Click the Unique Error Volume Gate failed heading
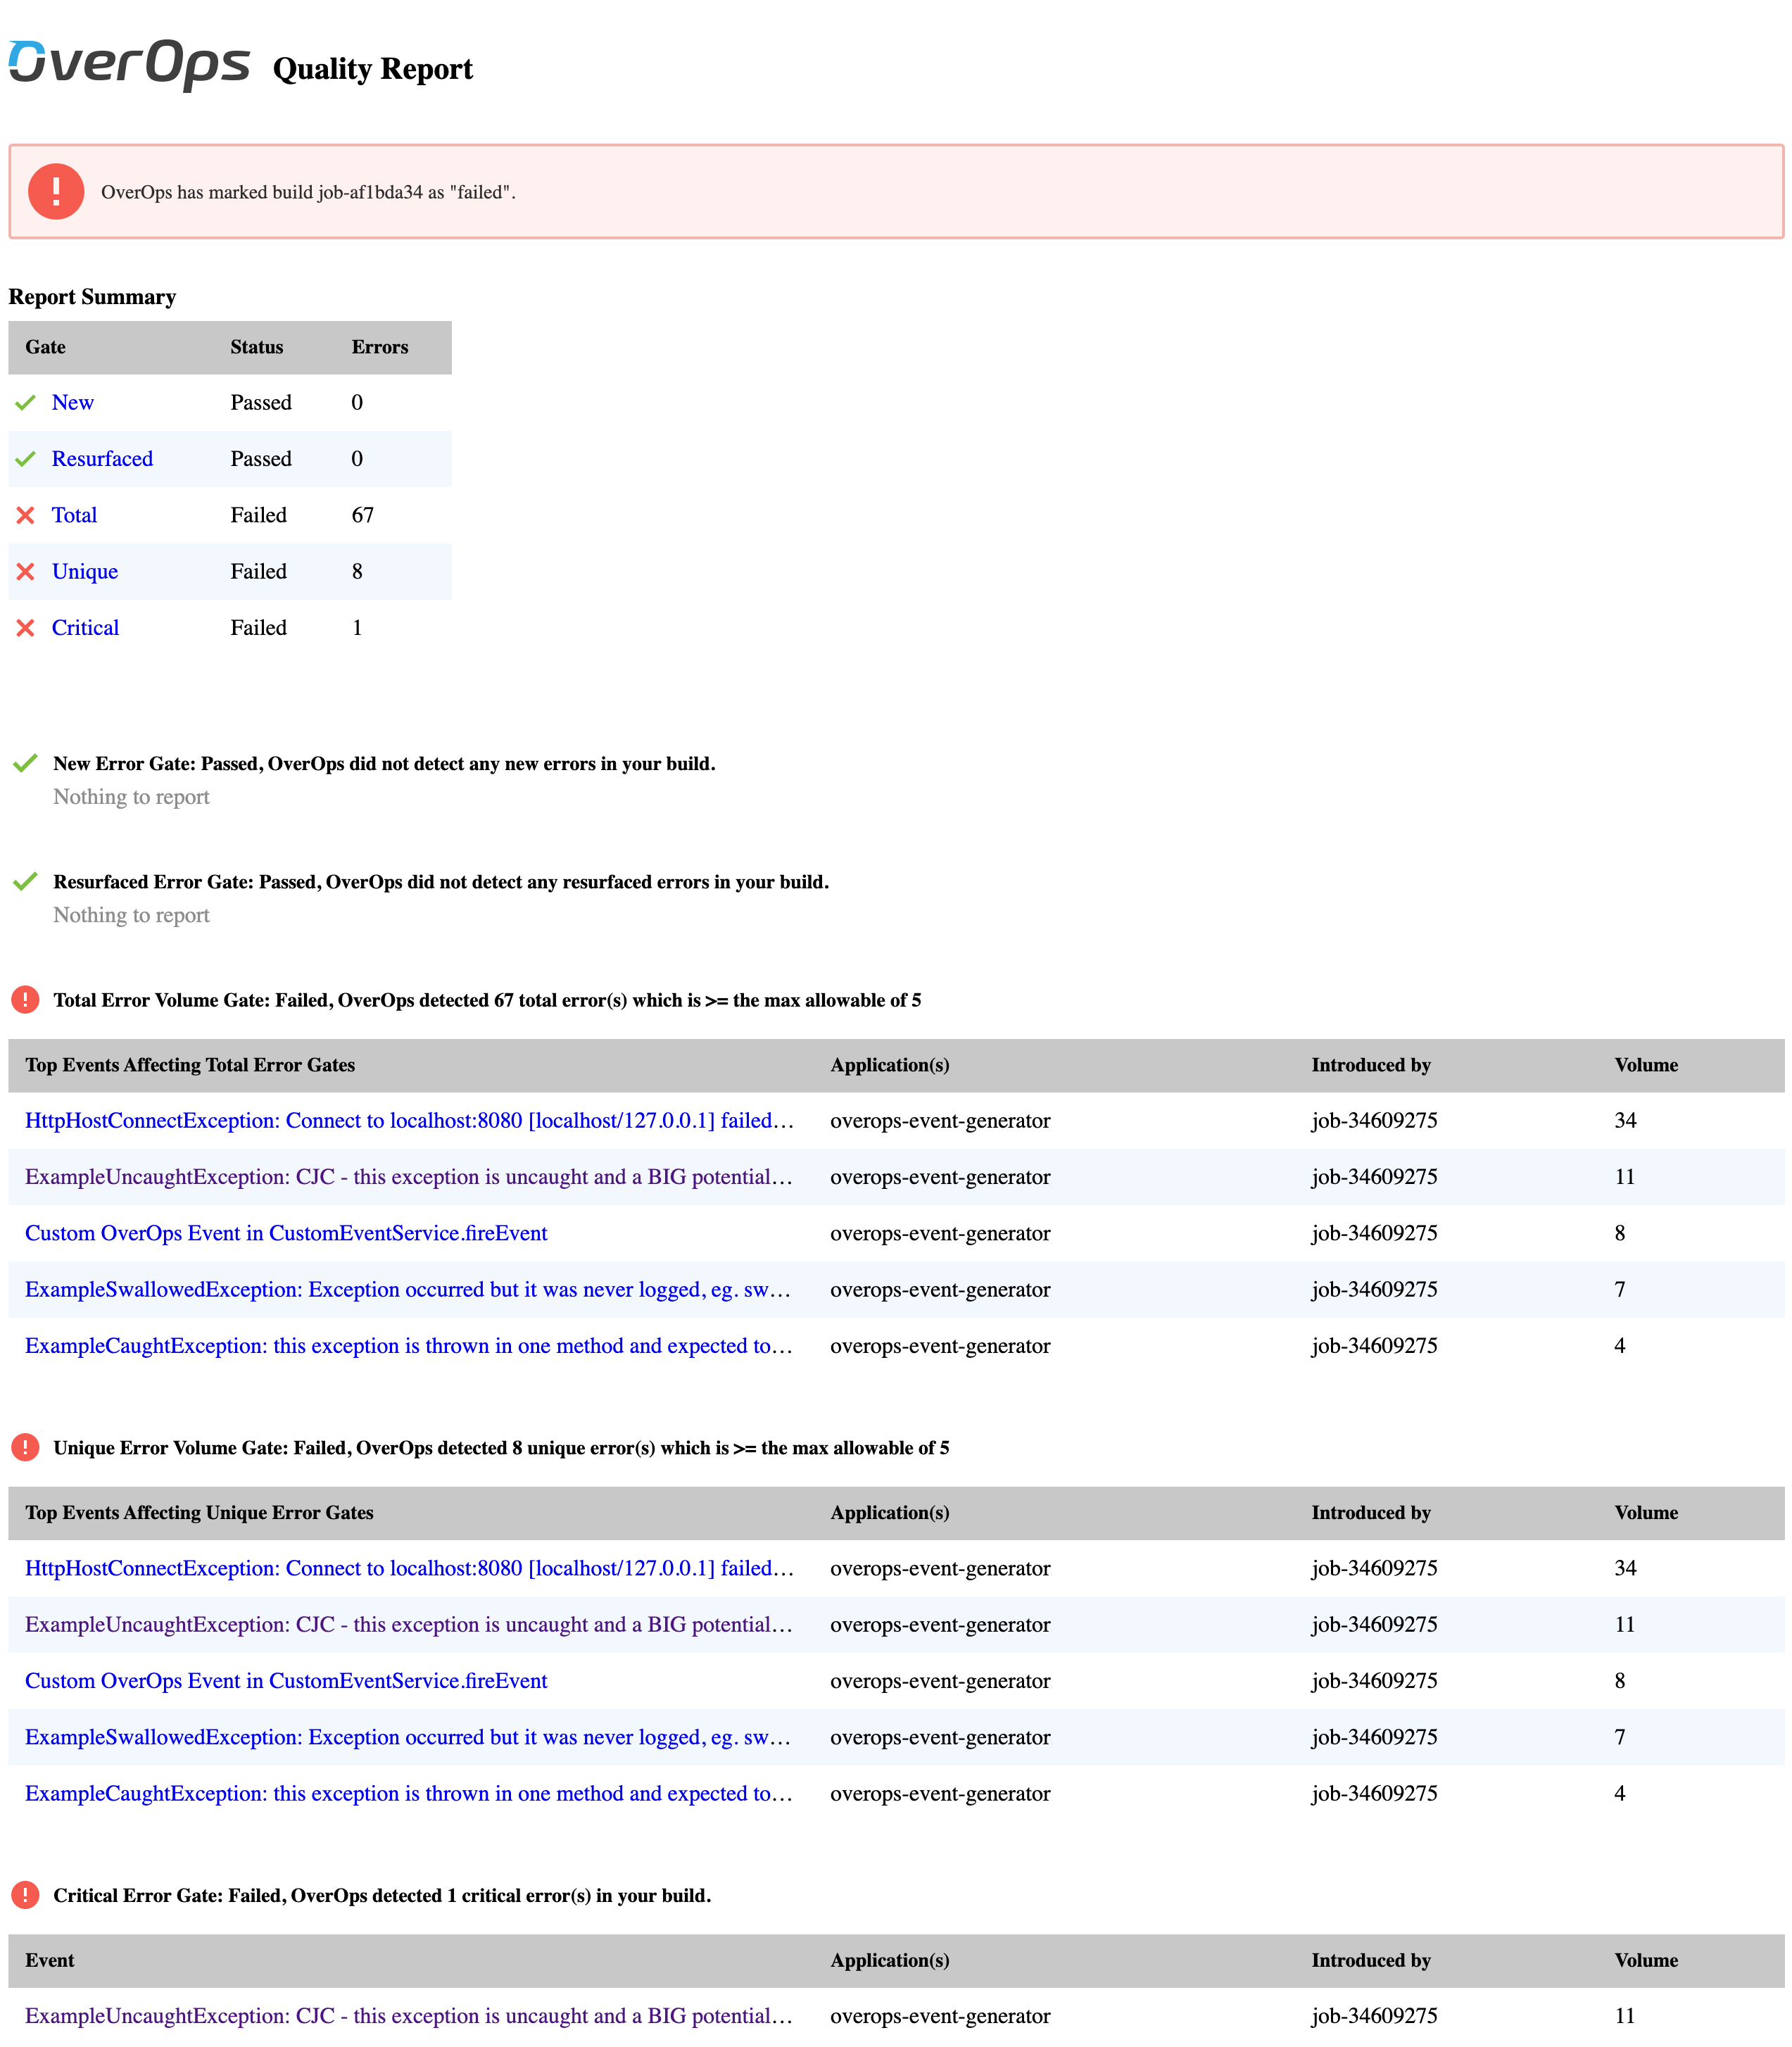Image resolution: width=1792 pixels, height=2047 pixels. [x=501, y=1448]
